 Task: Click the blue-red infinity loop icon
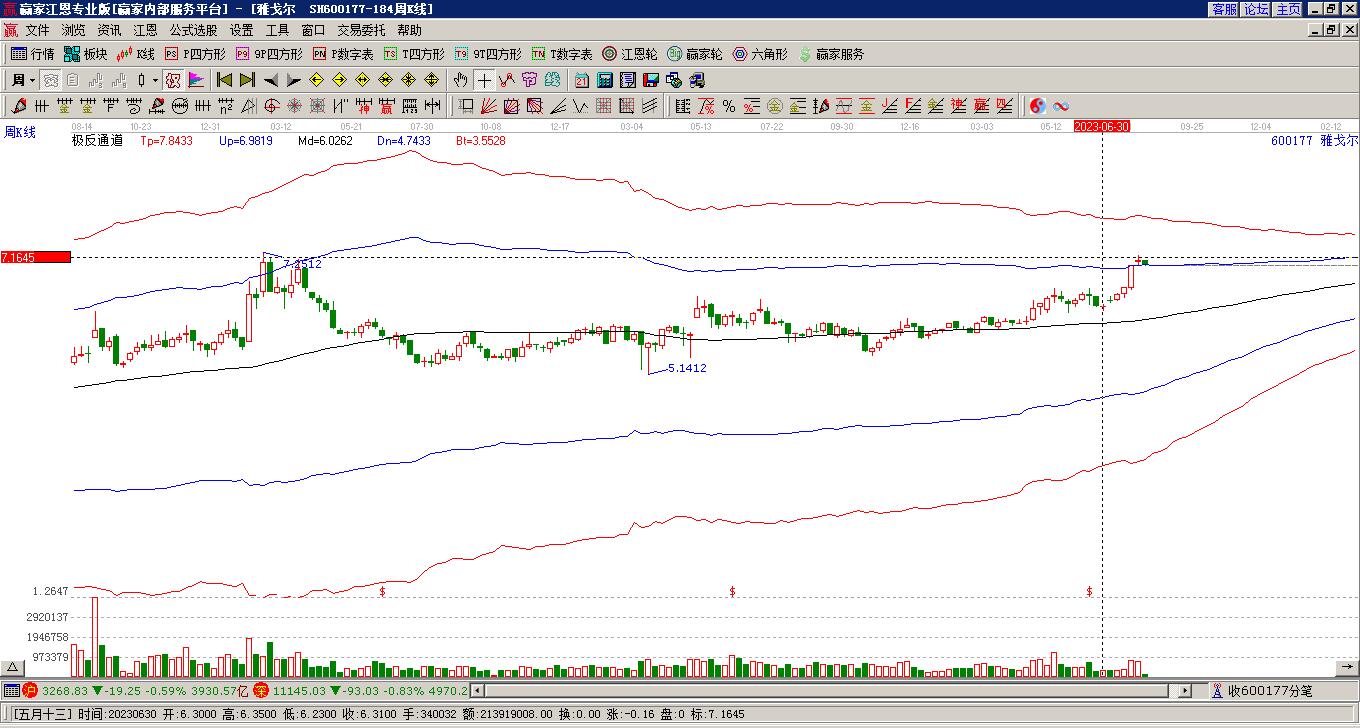(x=1061, y=106)
